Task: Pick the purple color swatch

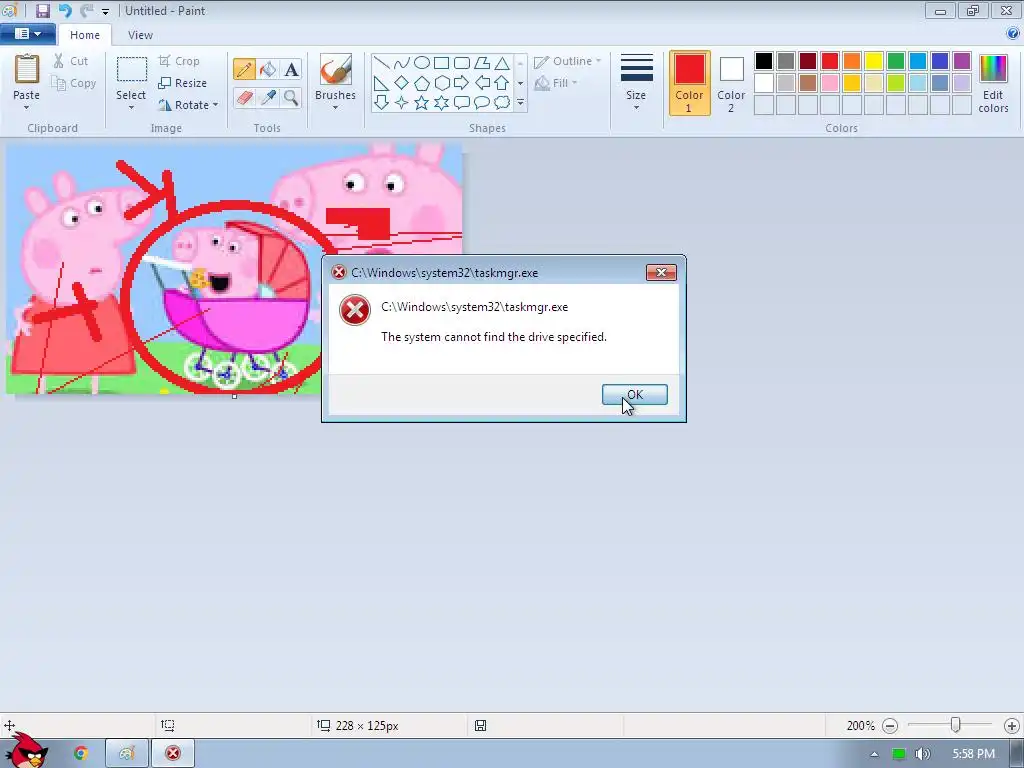Action: 962,61
